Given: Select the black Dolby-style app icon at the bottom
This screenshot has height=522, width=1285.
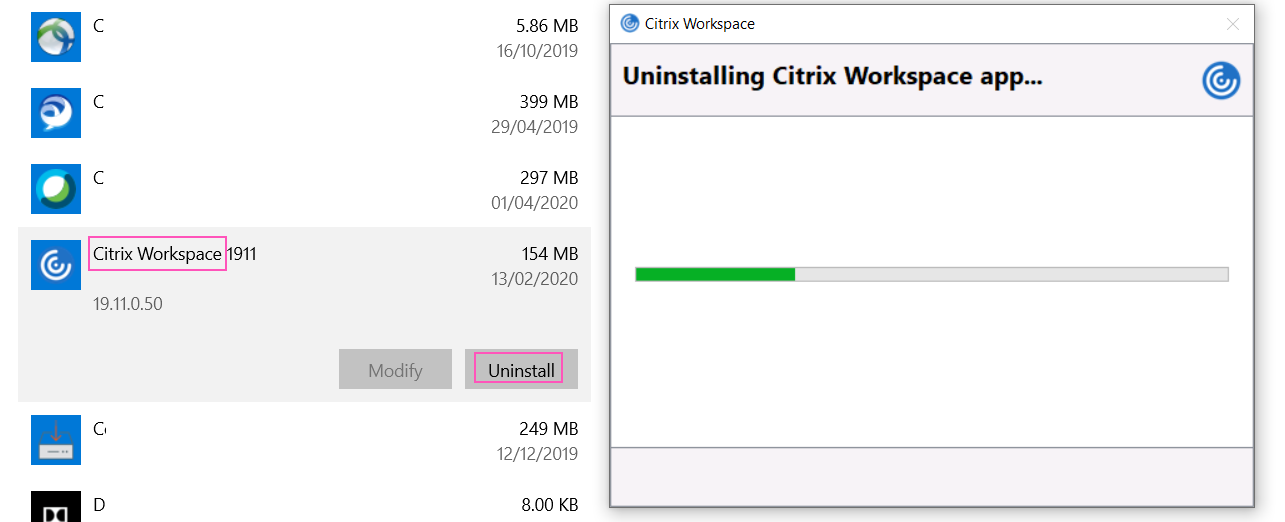Looking at the screenshot, I should pyautogui.click(x=56, y=507).
